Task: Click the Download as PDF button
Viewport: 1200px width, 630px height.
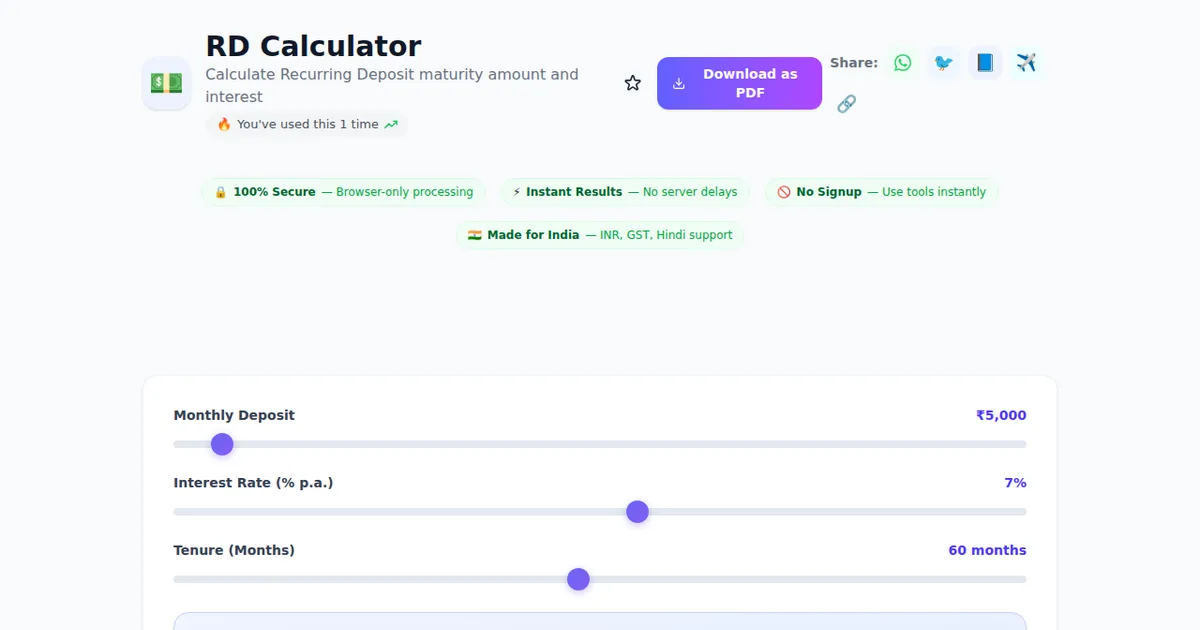Action: click(739, 83)
